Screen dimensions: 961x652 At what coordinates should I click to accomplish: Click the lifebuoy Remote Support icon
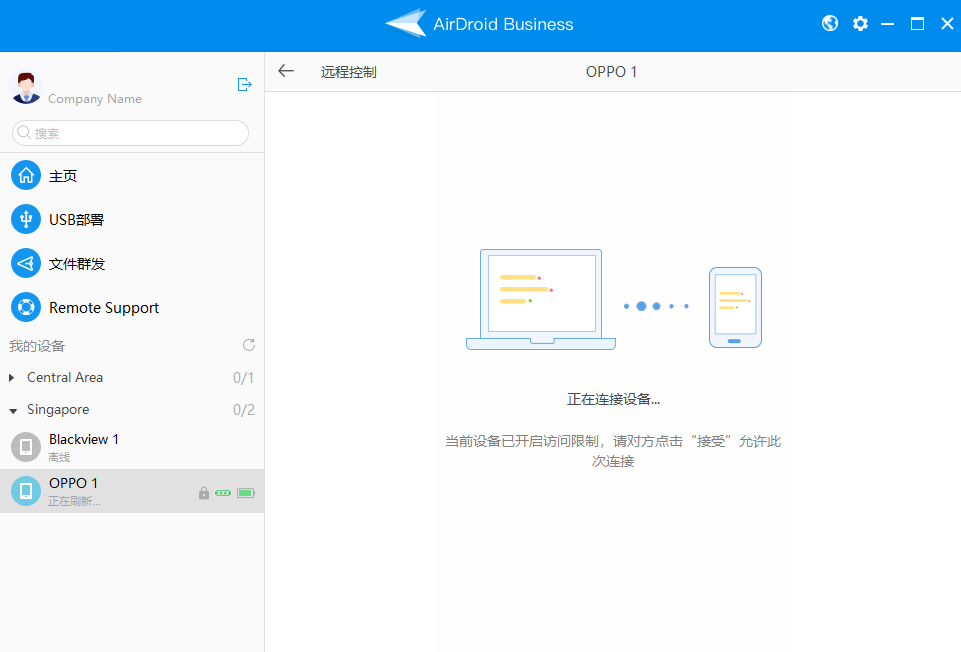26,307
